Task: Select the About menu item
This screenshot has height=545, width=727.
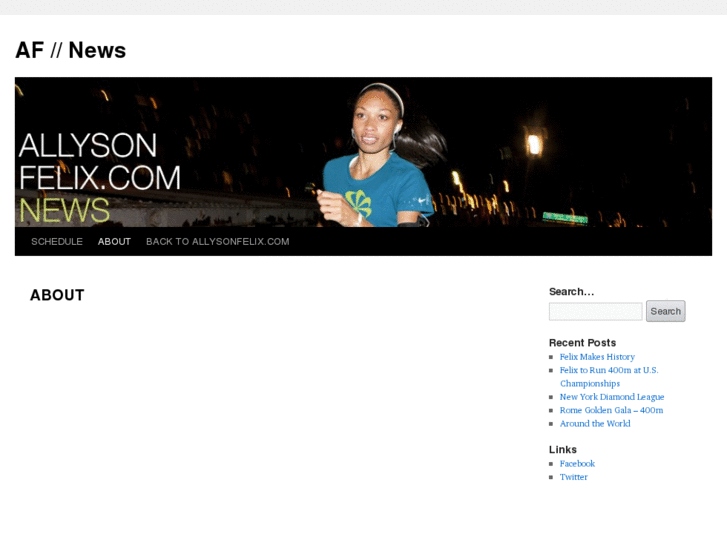Action: point(114,242)
